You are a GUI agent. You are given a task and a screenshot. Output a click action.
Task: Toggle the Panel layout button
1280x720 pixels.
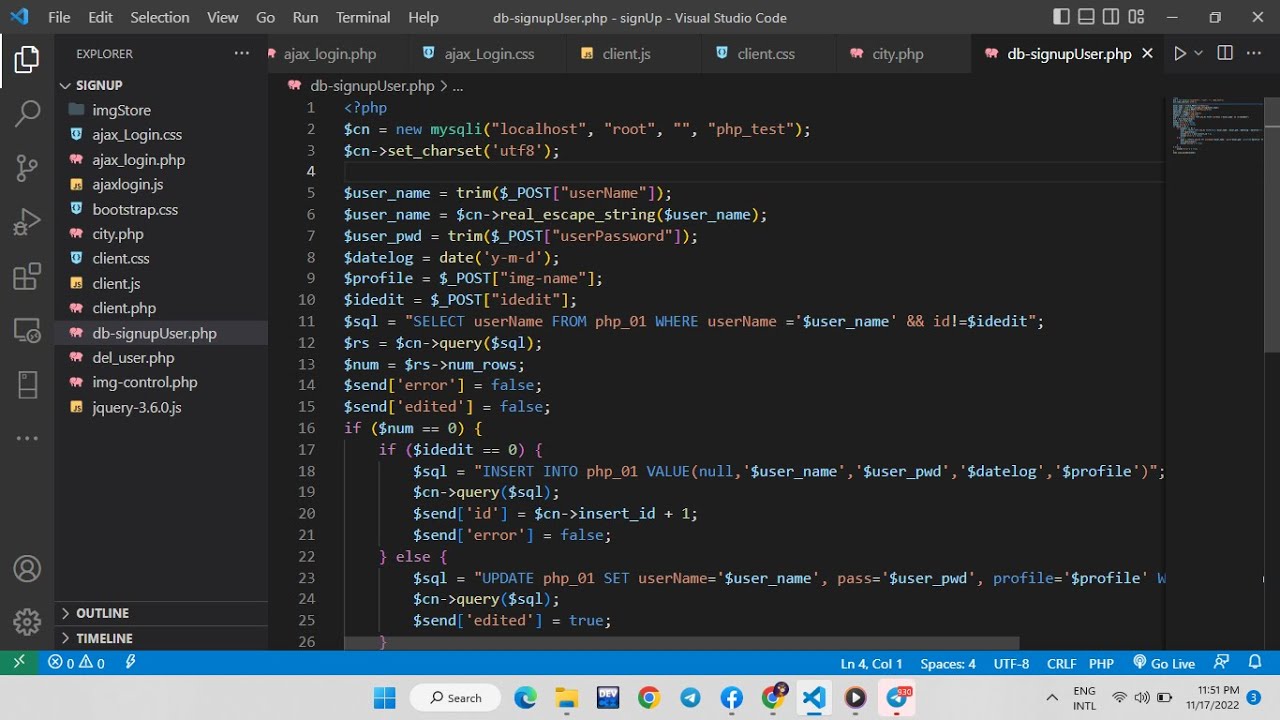point(1087,17)
